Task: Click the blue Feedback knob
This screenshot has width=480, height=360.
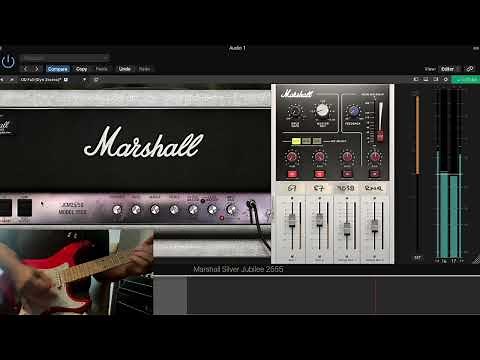Action: tap(353, 111)
